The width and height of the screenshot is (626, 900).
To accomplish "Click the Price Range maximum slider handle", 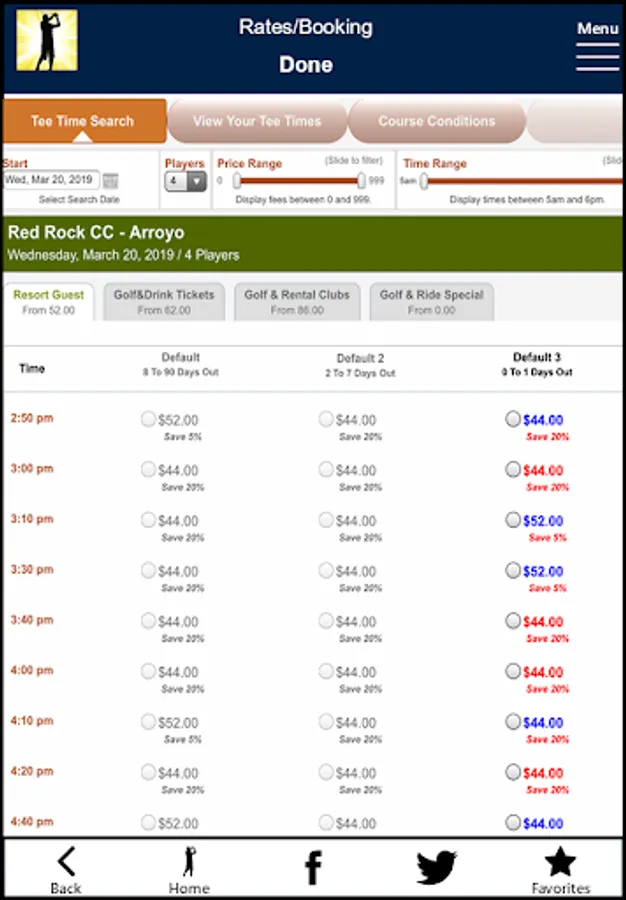I will pos(361,181).
